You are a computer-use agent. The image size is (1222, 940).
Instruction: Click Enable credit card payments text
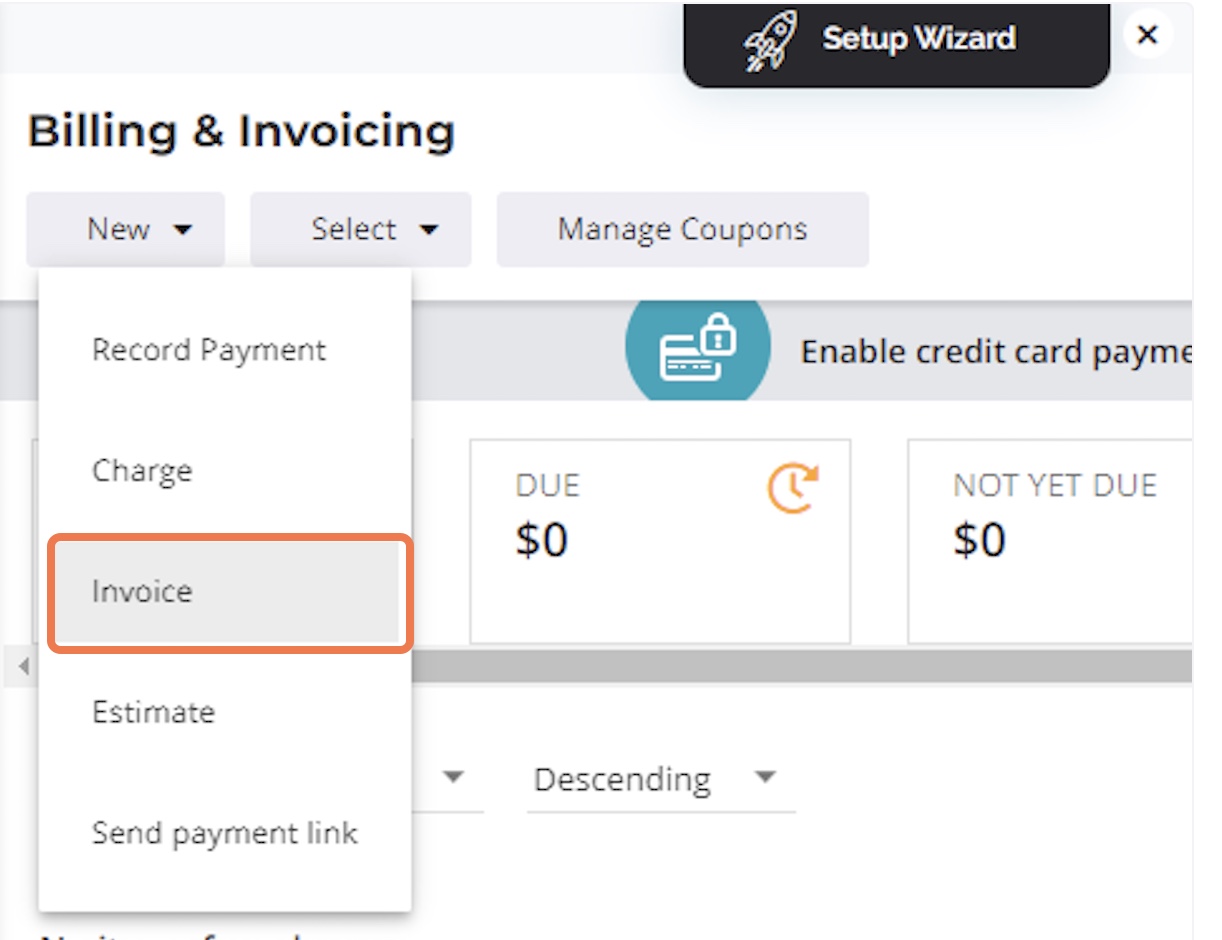click(996, 352)
